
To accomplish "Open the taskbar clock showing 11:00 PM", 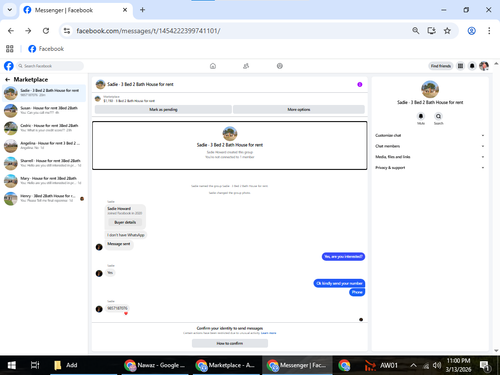I will click(458, 365).
